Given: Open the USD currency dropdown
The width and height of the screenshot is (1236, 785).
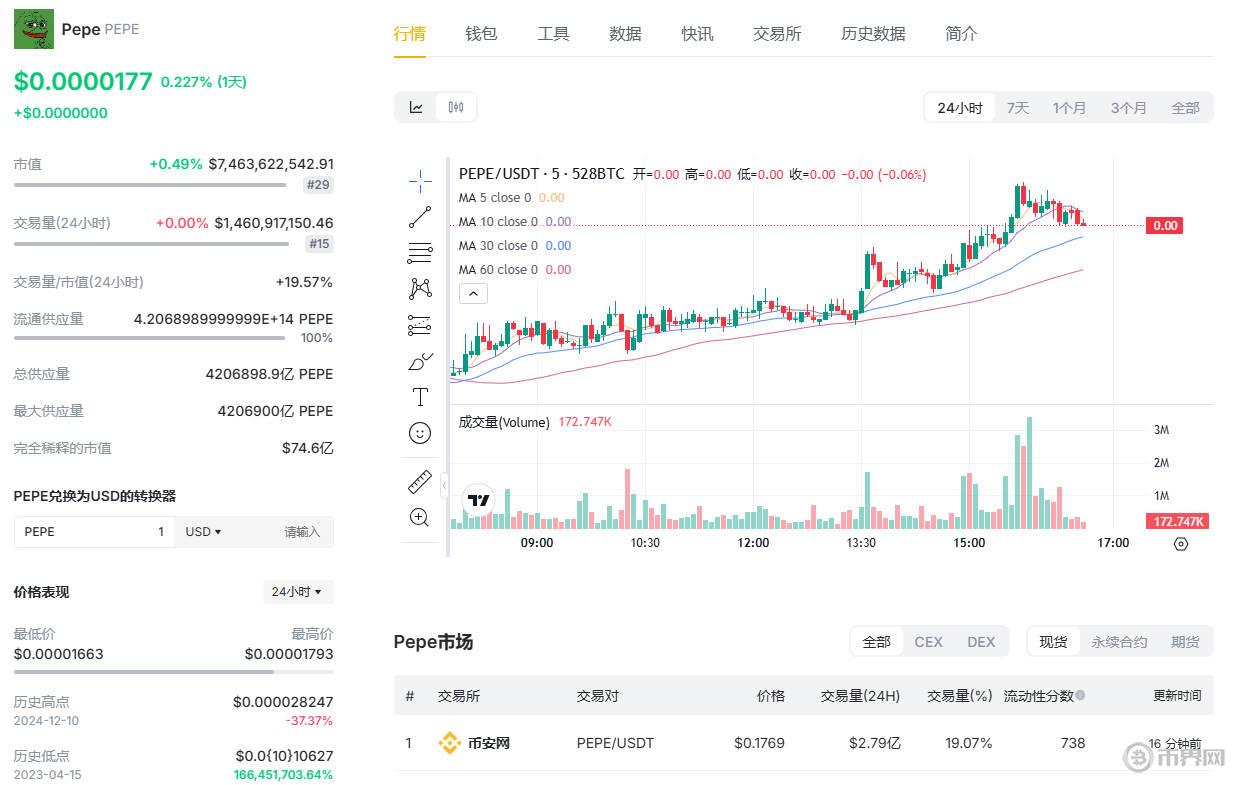Looking at the screenshot, I should [203, 532].
